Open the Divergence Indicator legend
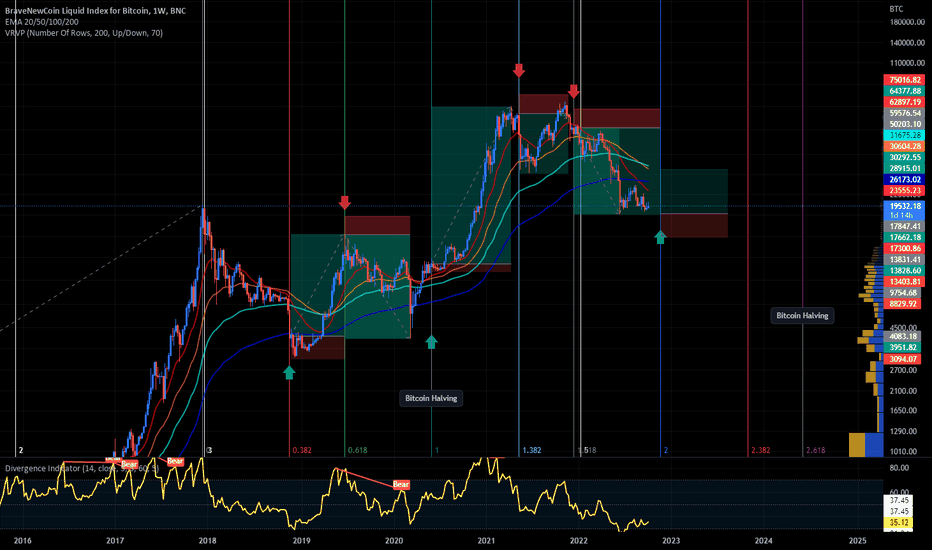This screenshot has height=550, width=932. 82,469
